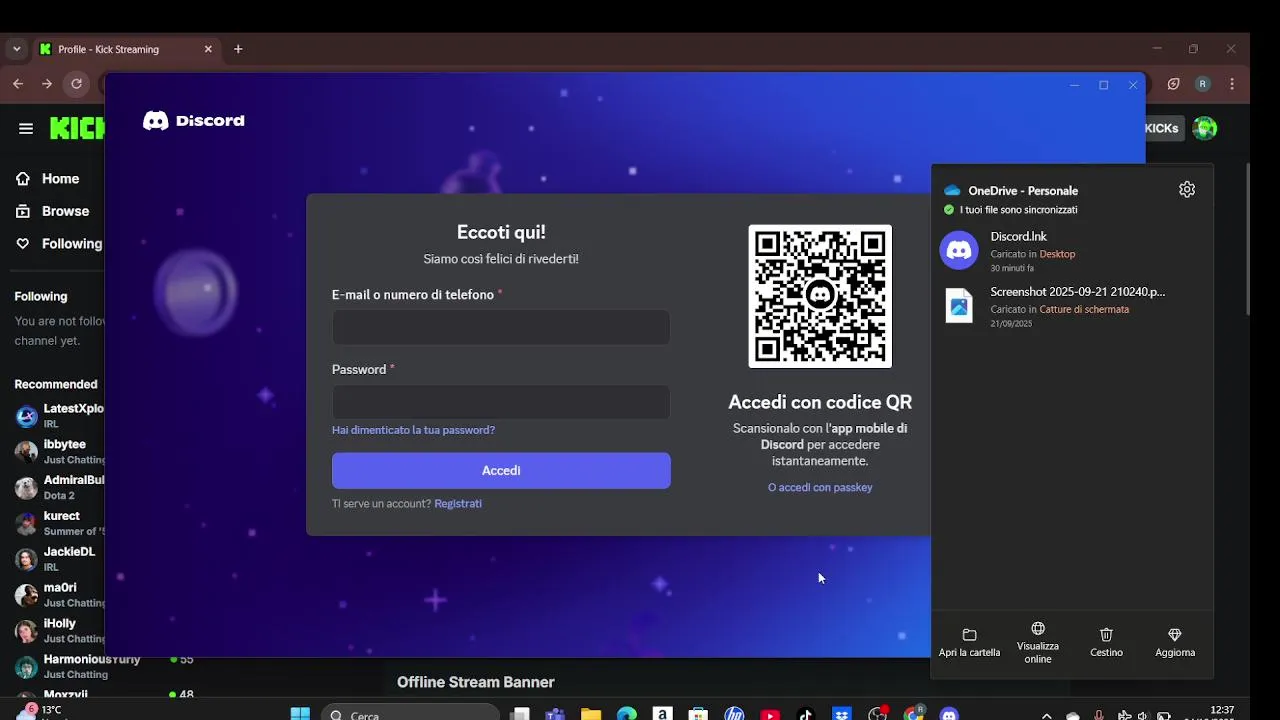Open ibbytee channel in Recommended
Image resolution: width=1280 pixels, height=720 pixels.
click(60, 451)
